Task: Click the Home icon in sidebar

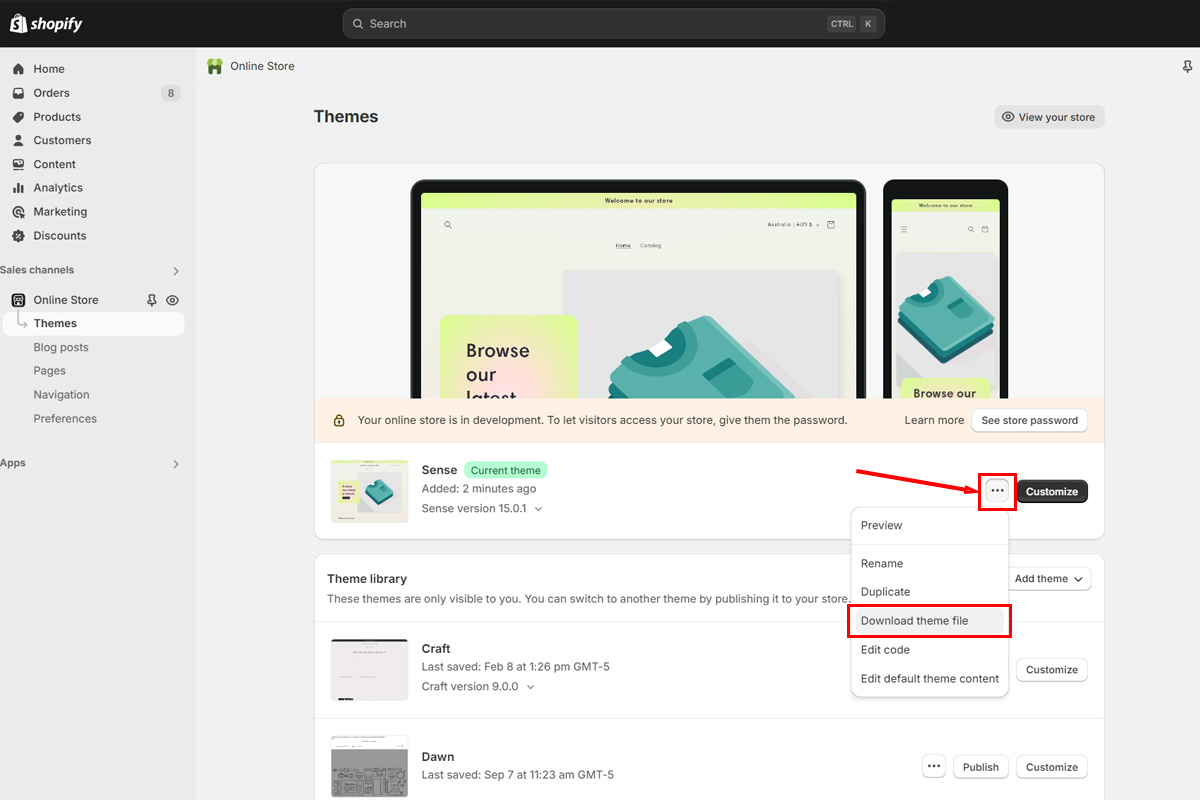Action: [18, 69]
